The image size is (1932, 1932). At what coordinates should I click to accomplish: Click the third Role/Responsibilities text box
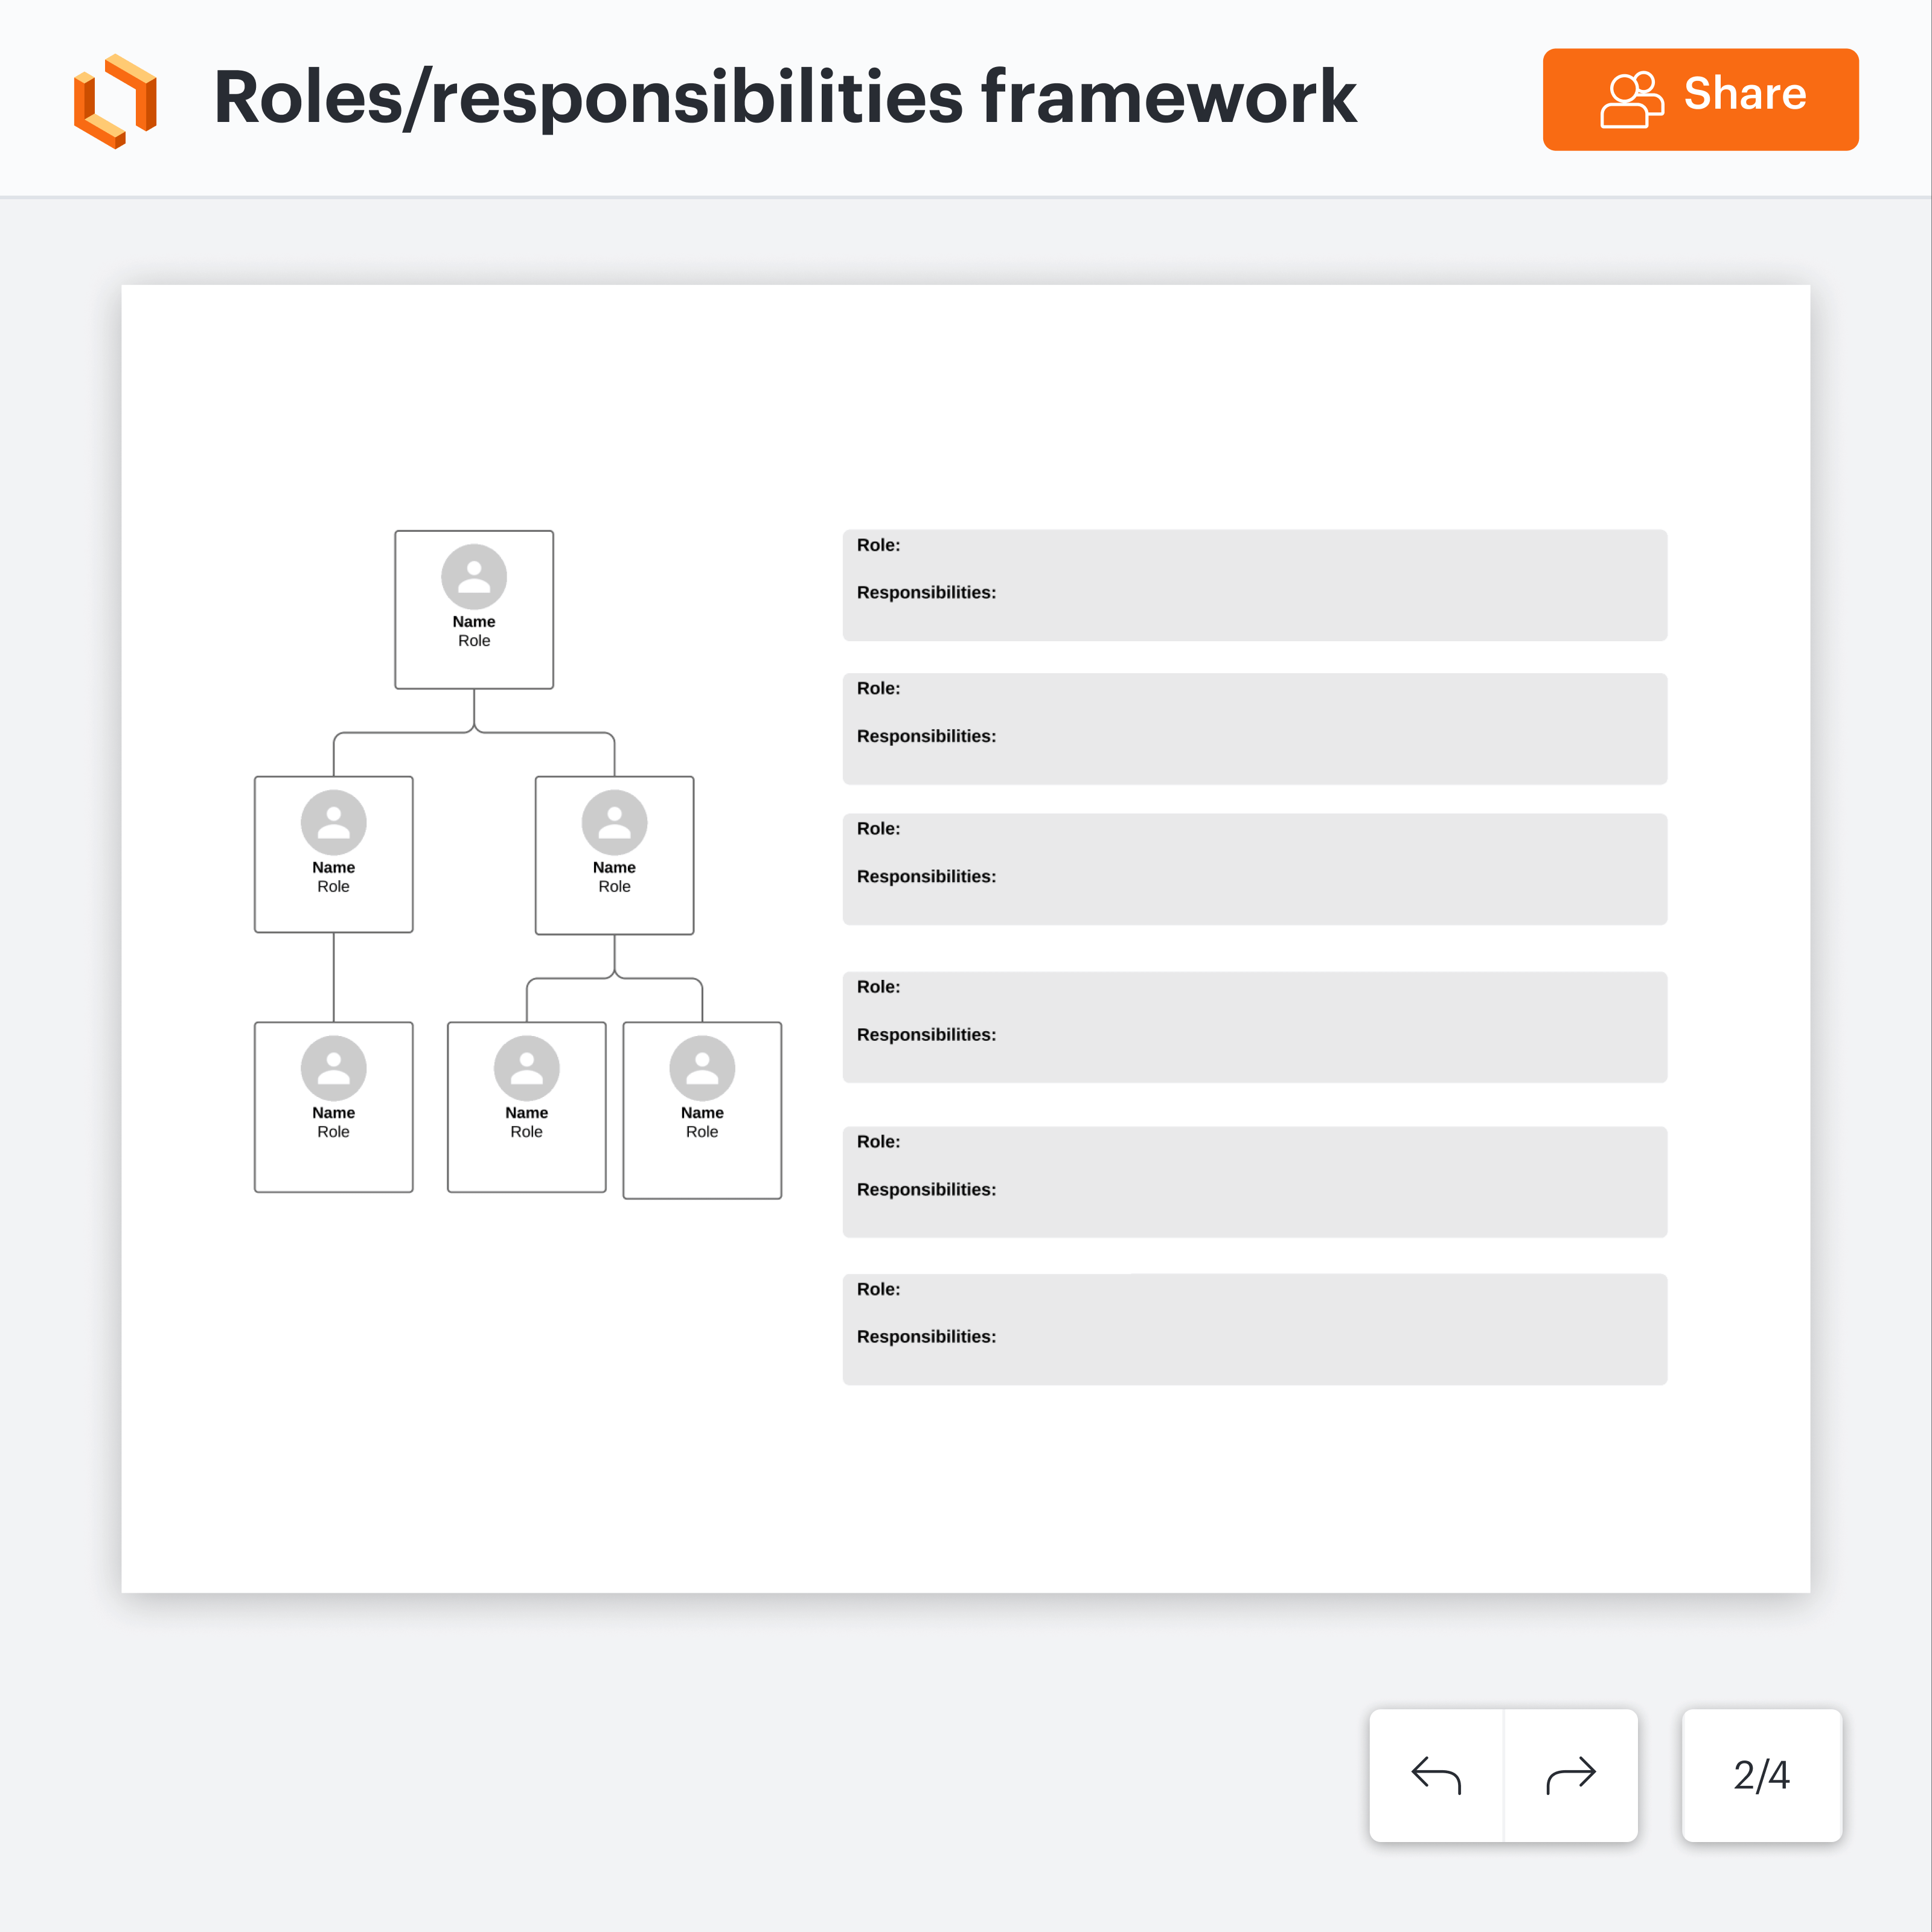(1254, 869)
